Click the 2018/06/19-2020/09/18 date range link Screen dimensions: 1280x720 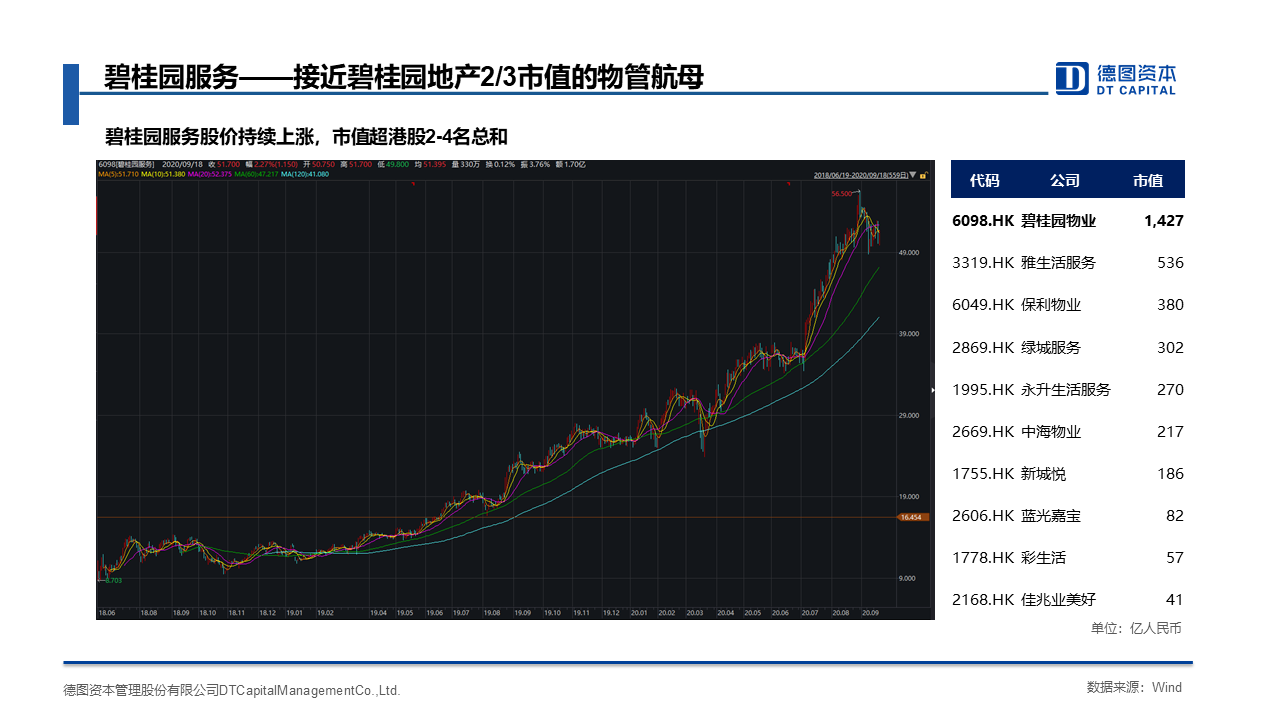[861, 175]
